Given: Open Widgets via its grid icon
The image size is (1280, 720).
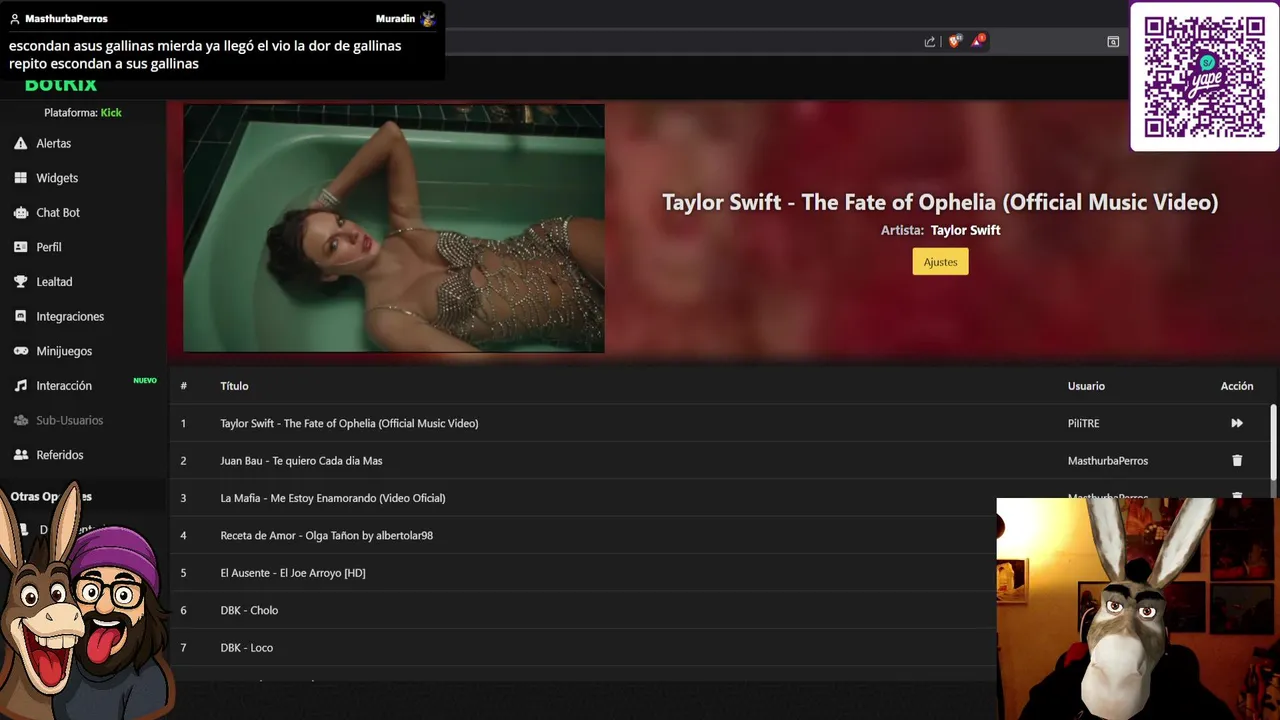Looking at the screenshot, I should point(20,178).
